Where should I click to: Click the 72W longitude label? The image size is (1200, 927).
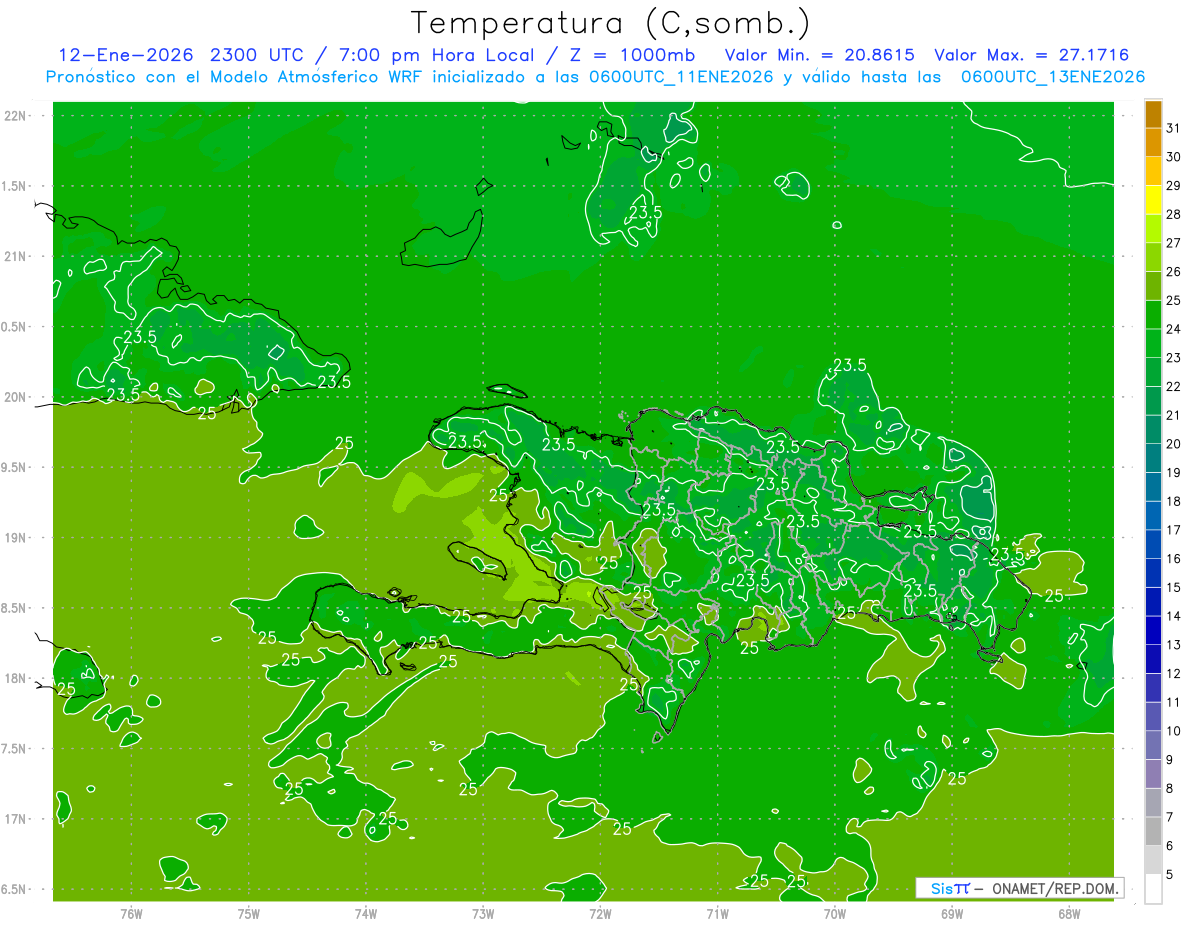(x=600, y=913)
